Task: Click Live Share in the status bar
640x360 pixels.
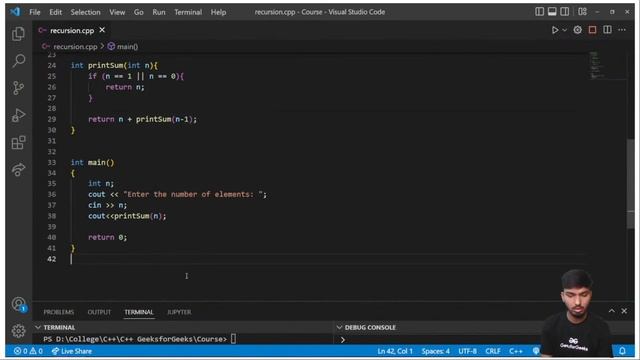Action: (x=72, y=351)
